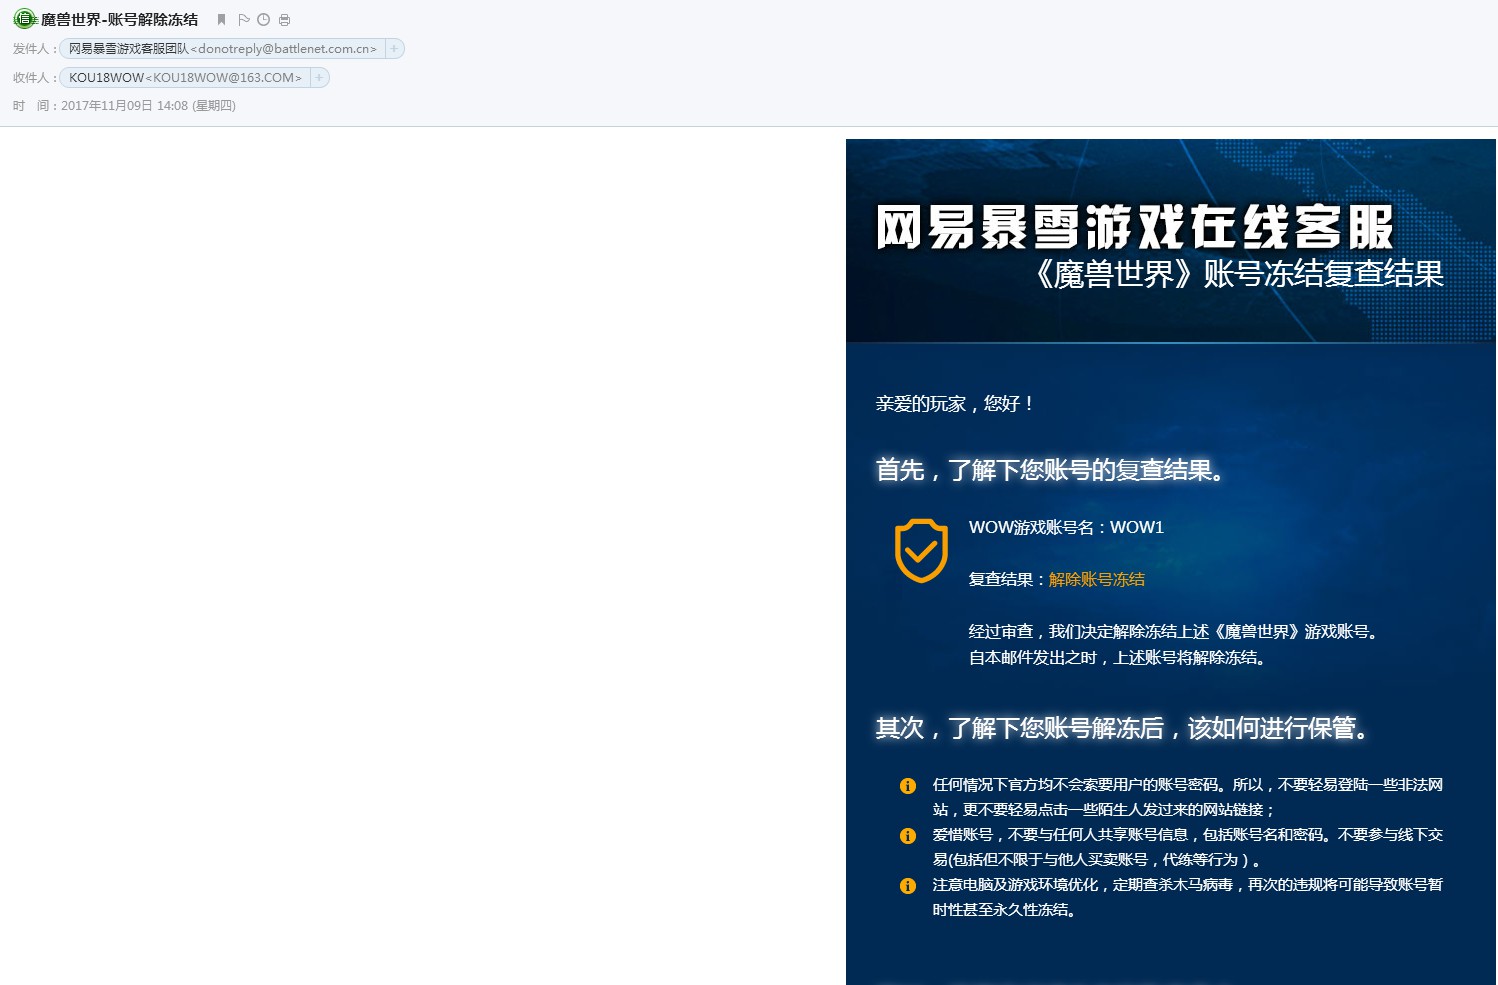Print the email using the printer icon
The width and height of the screenshot is (1498, 985).
285,20
